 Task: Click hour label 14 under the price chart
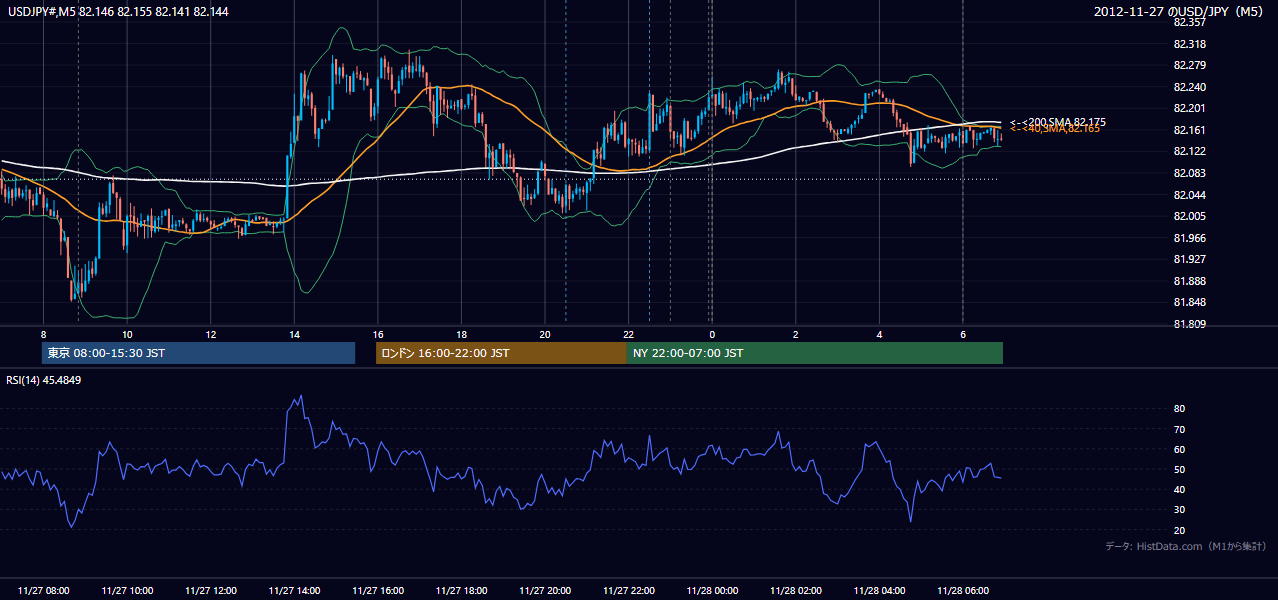click(294, 334)
